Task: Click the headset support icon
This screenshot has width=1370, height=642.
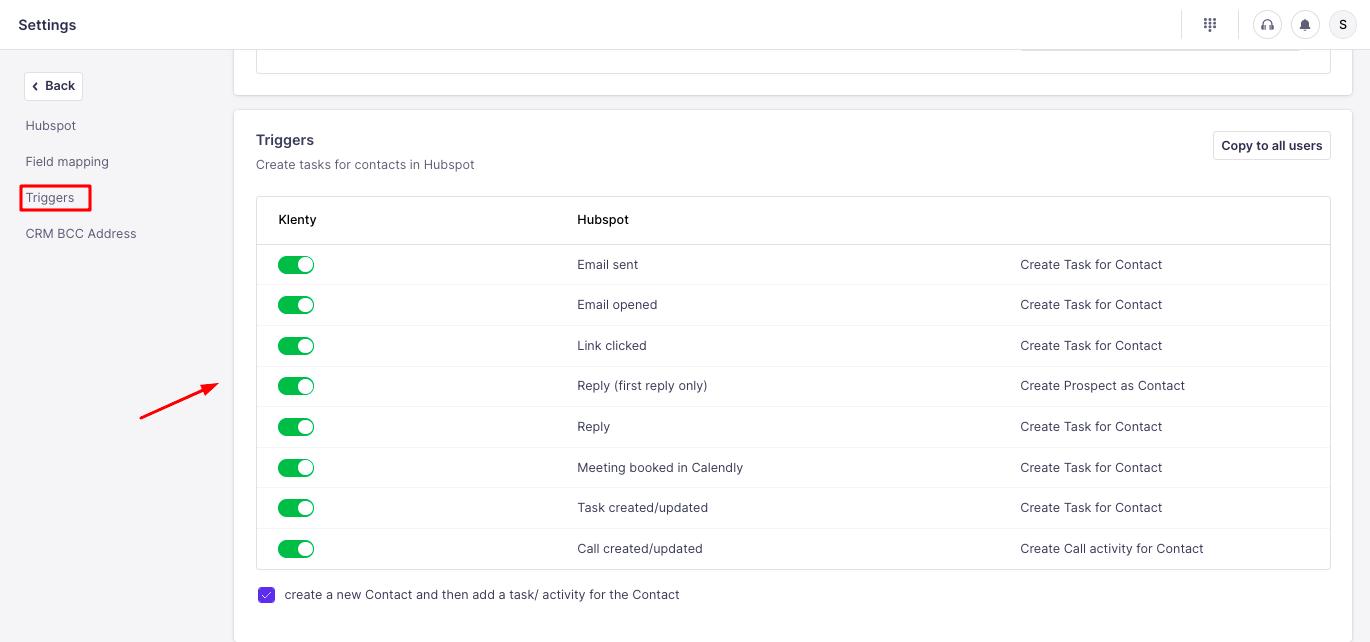Action: click(1267, 25)
